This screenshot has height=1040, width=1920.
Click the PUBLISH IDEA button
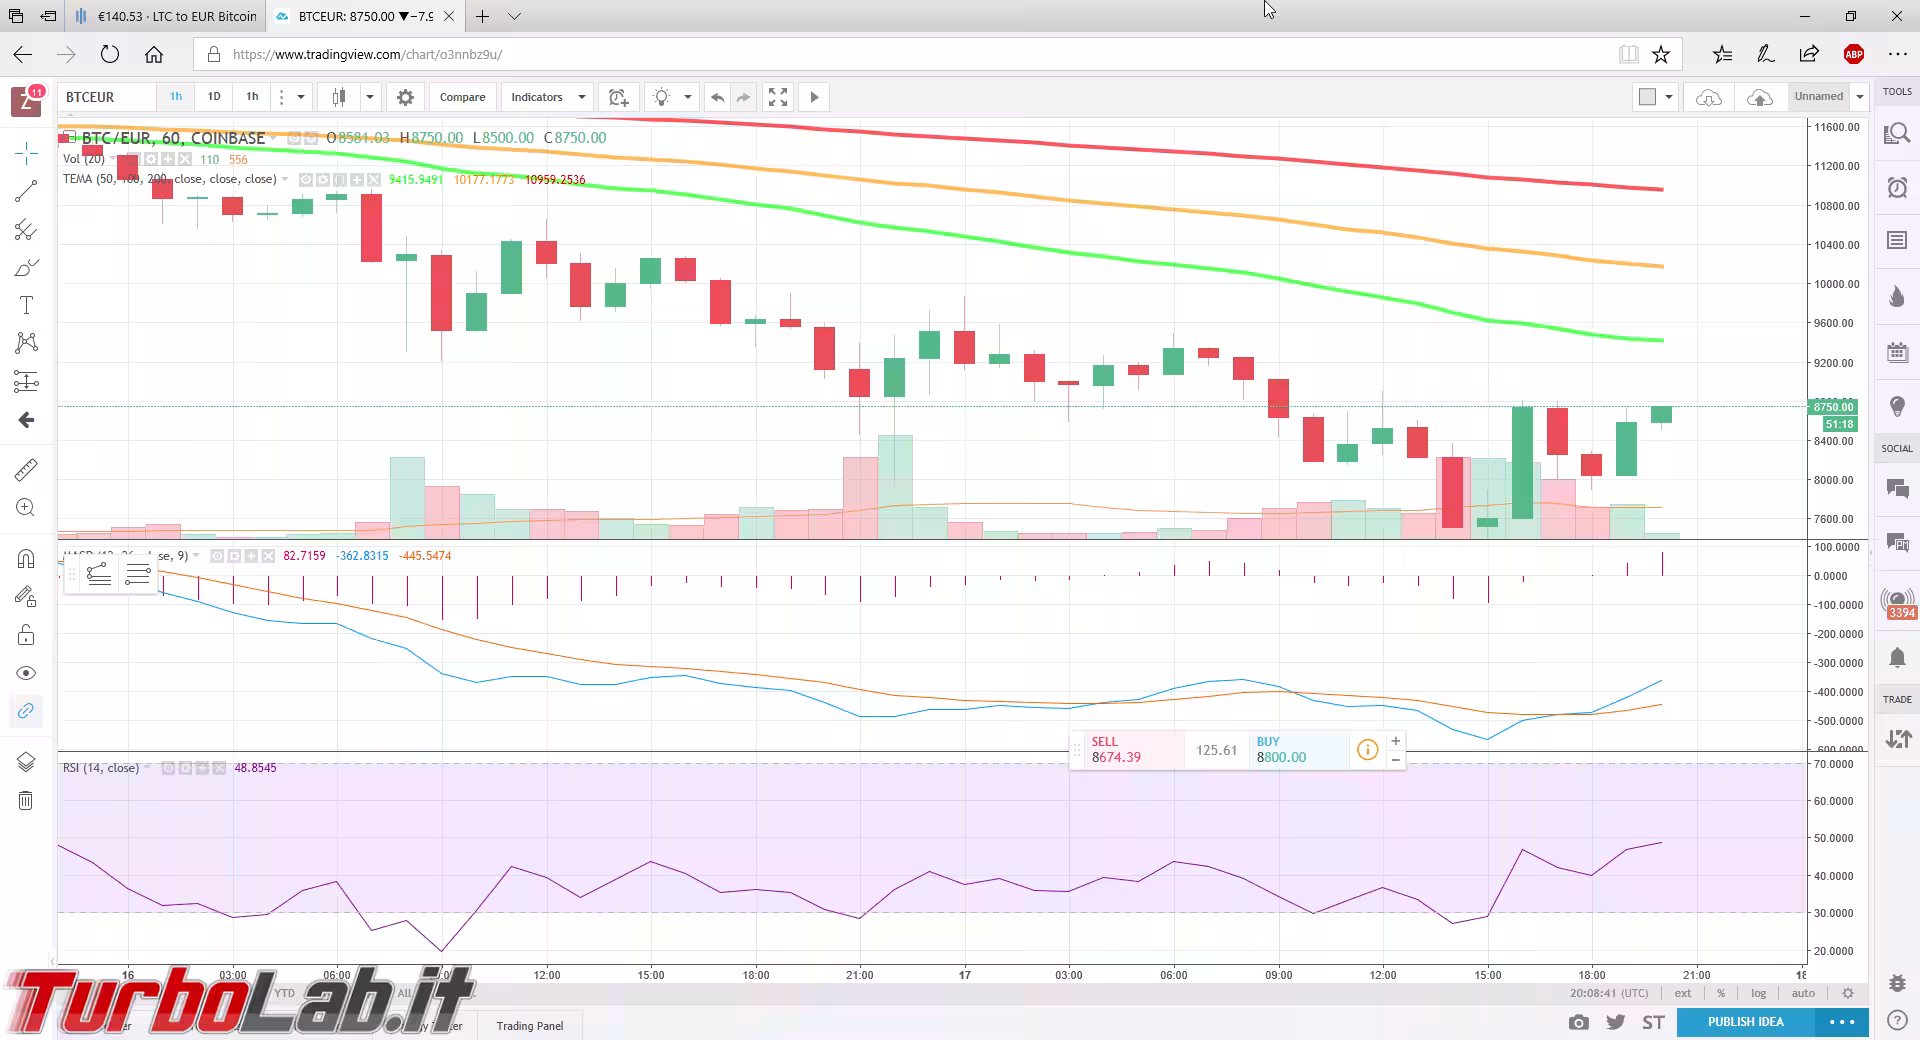click(1745, 1022)
